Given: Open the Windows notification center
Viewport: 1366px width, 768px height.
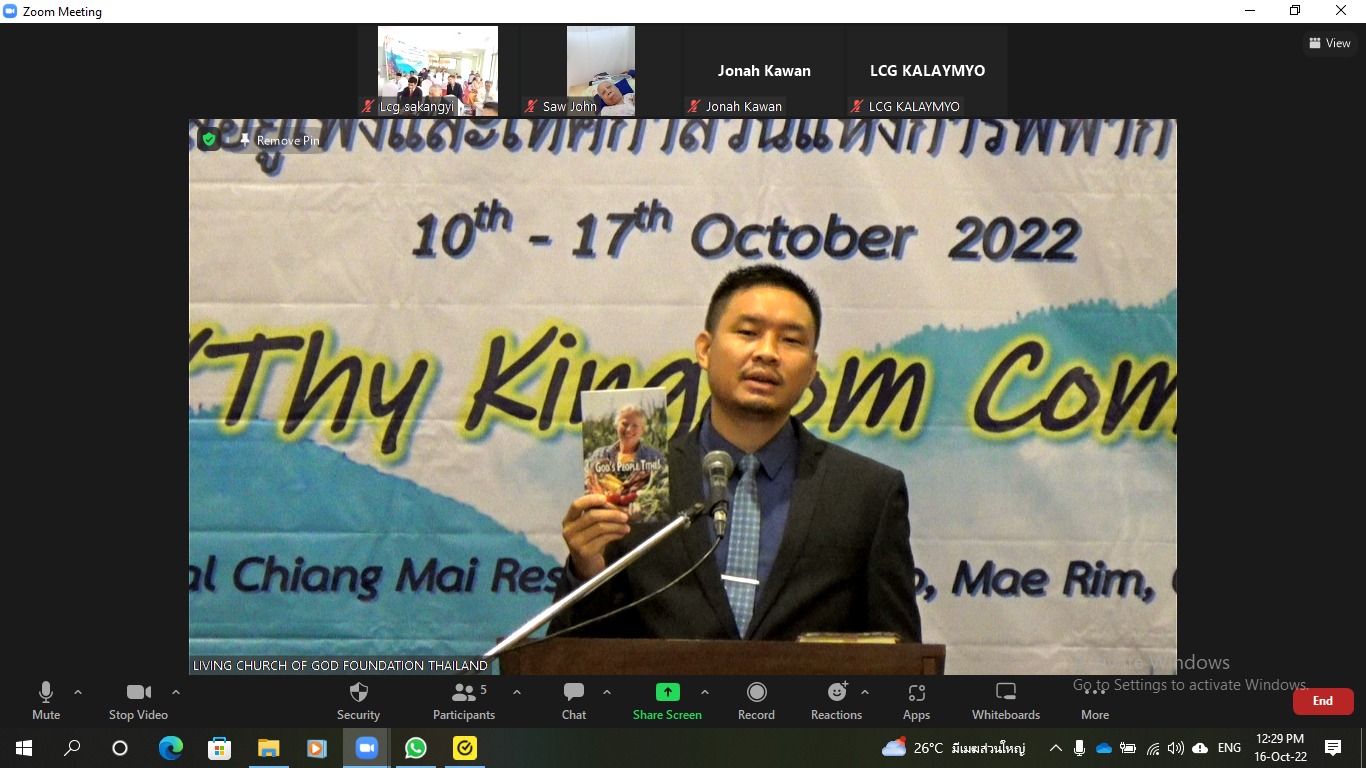Looking at the screenshot, I should click(1333, 748).
